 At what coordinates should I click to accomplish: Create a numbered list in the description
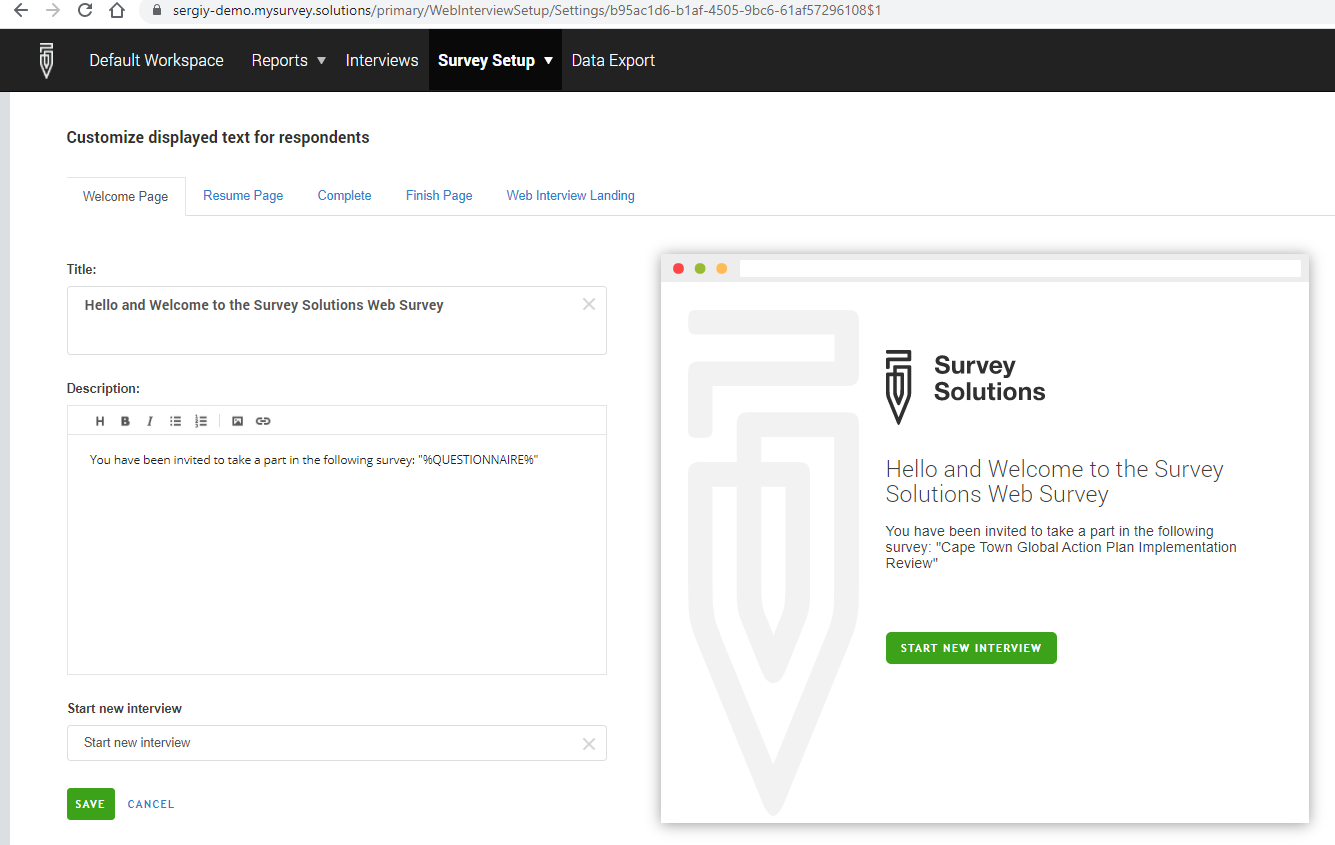coord(200,420)
